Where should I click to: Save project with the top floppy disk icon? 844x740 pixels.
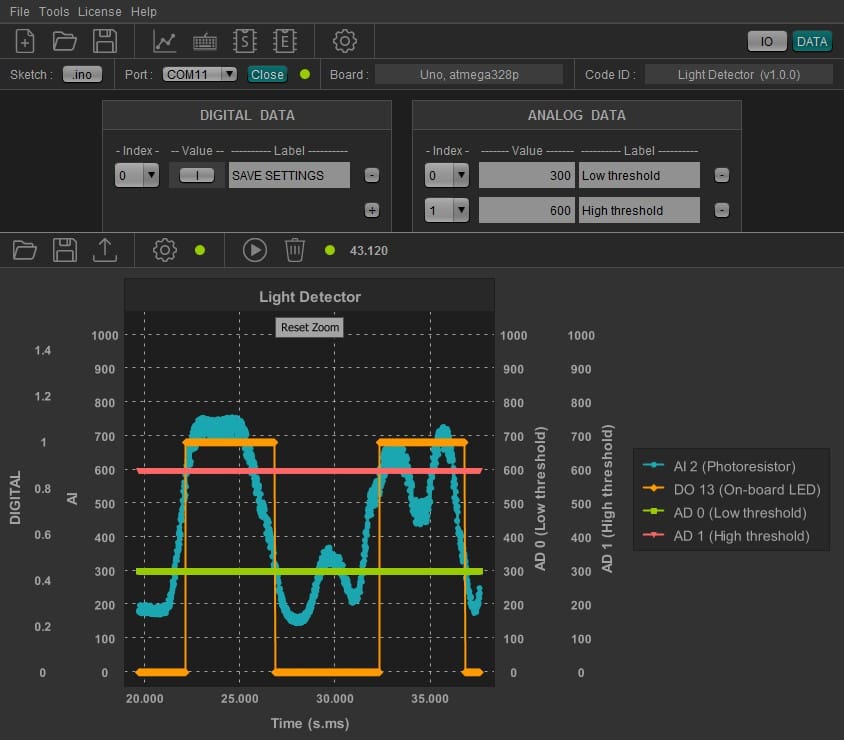(104, 41)
